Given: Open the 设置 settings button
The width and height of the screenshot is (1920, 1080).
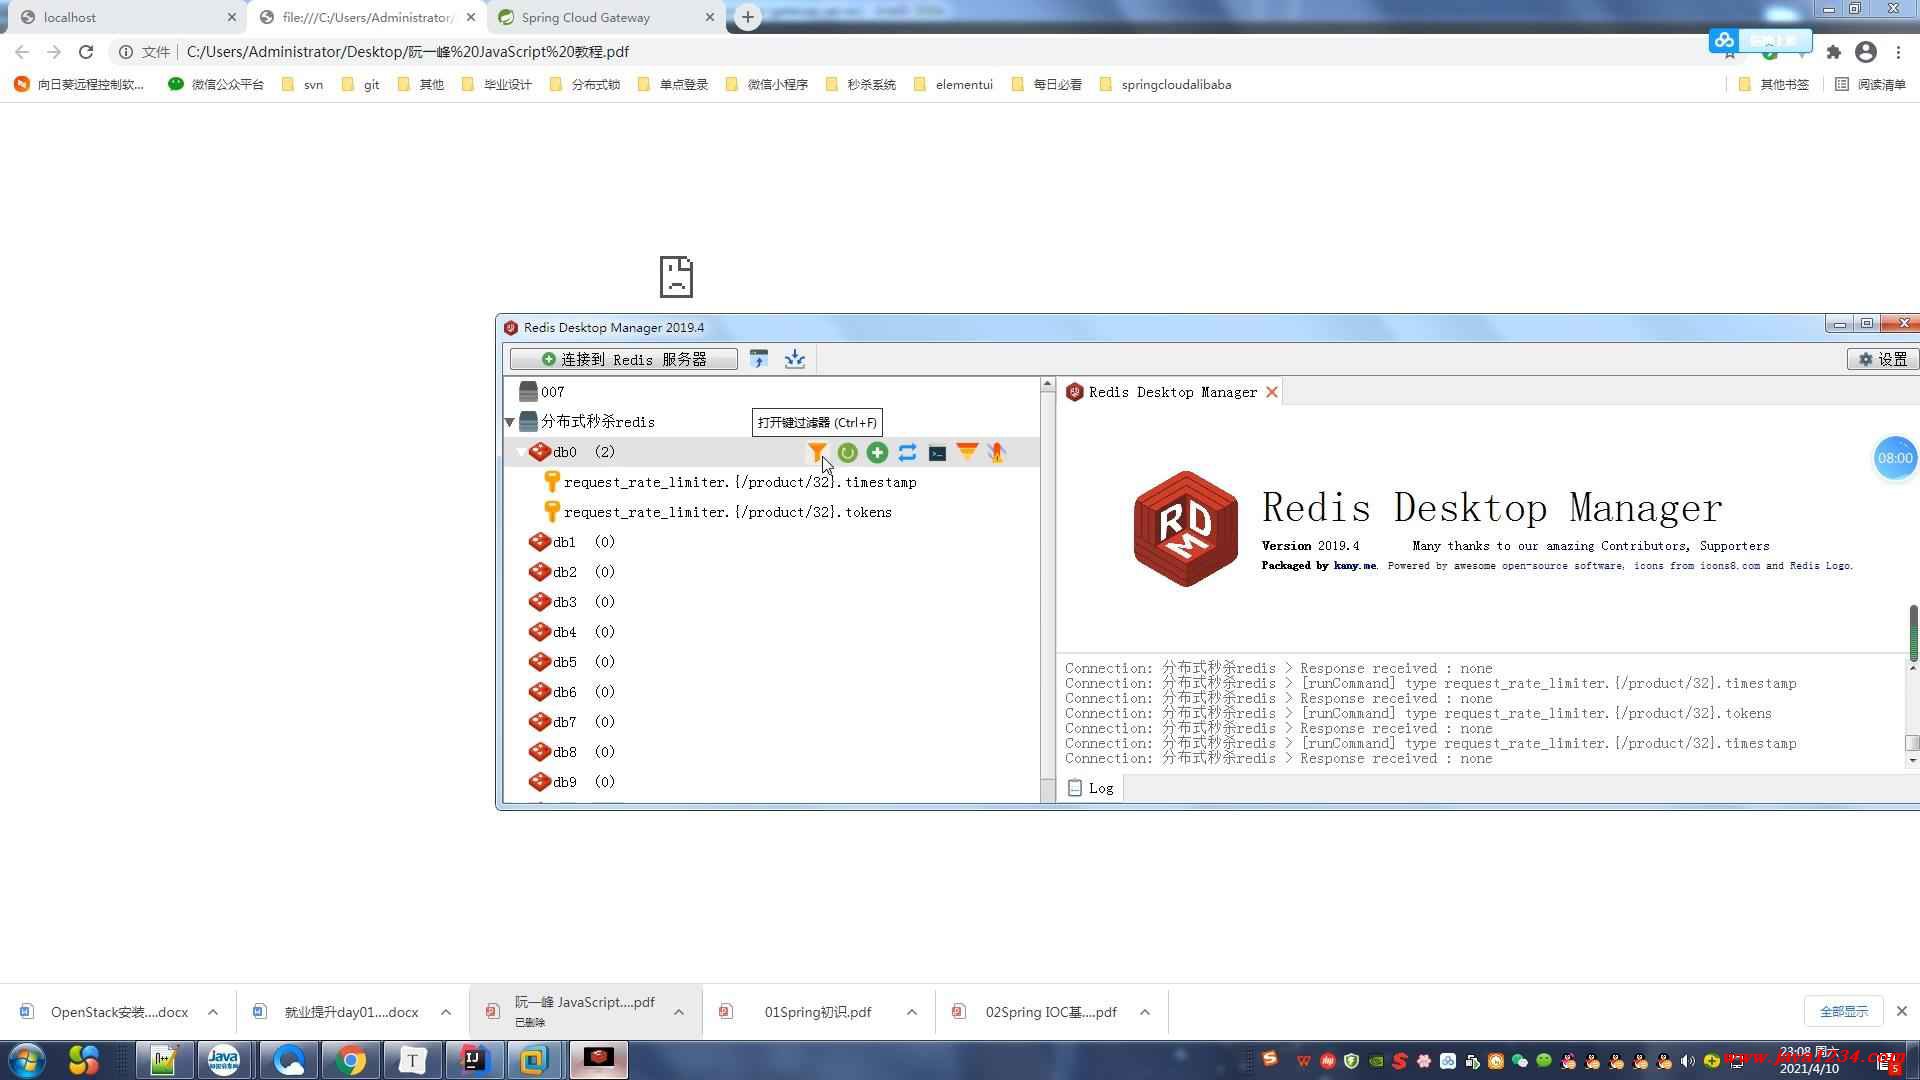Looking at the screenshot, I should click(1882, 359).
